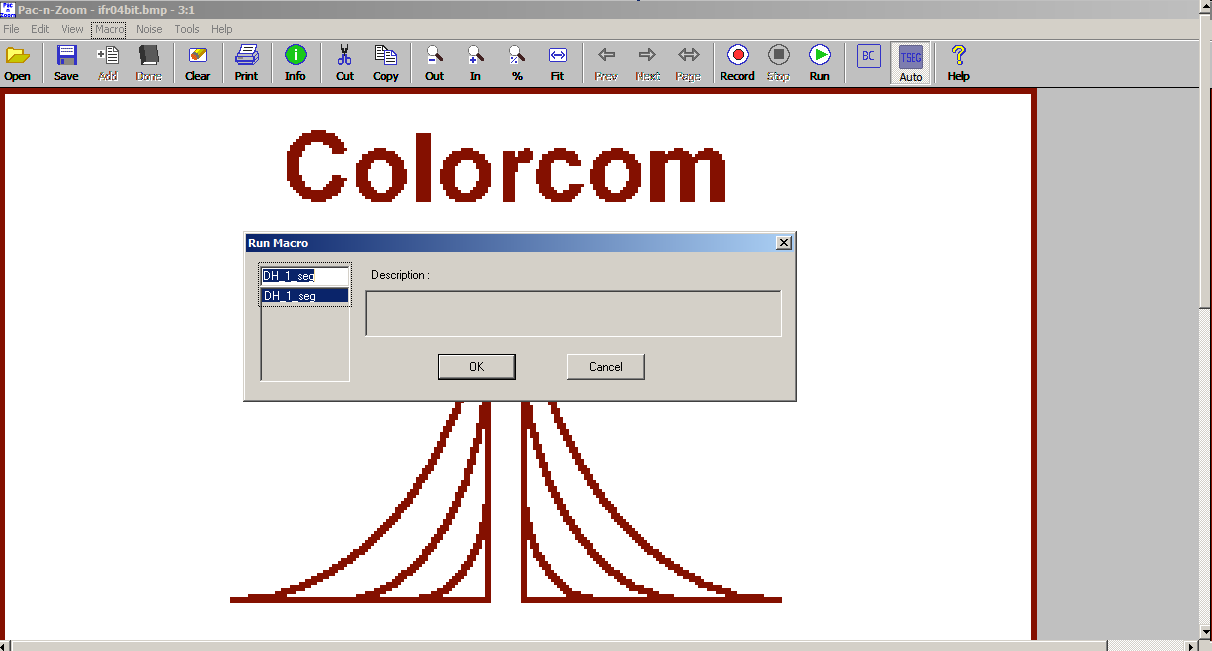Select DH_1_seg in the macro list
The image size is (1212, 651).
point(305,296)
